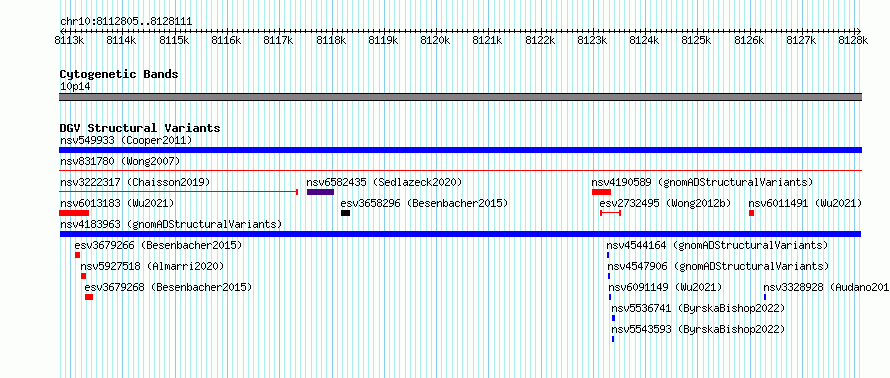Click the DGV Structural Variants track title
This screenshot has width=890, height=378.
(140, 128)
